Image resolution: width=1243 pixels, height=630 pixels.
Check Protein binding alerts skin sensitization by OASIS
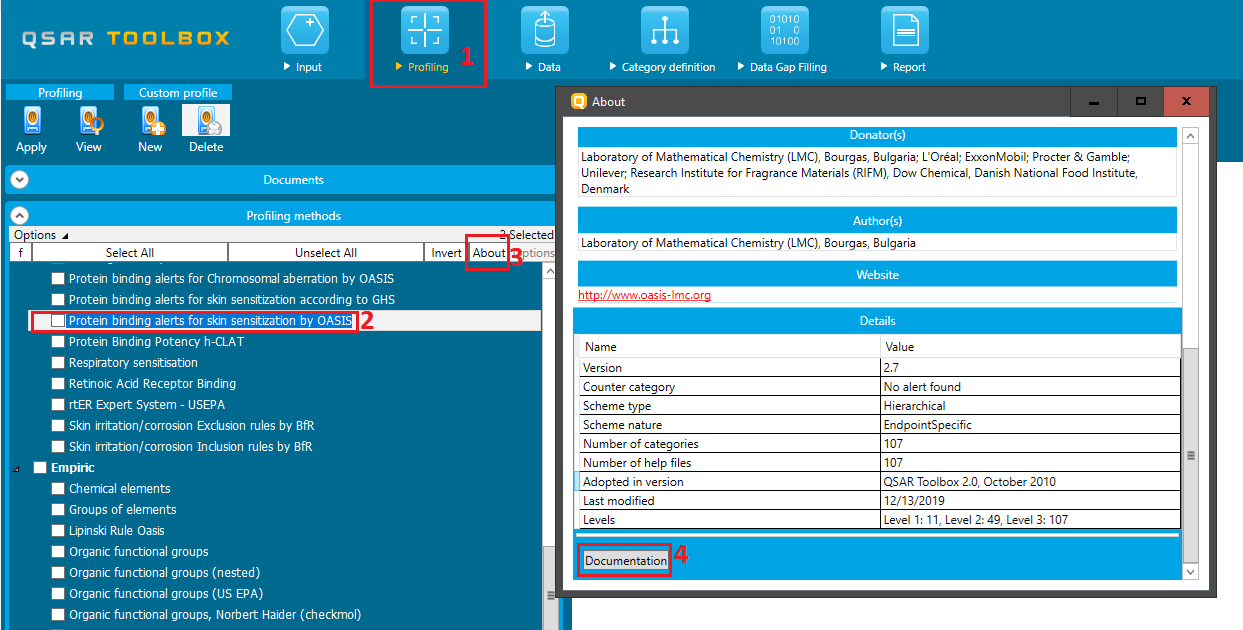click(59, 321)
